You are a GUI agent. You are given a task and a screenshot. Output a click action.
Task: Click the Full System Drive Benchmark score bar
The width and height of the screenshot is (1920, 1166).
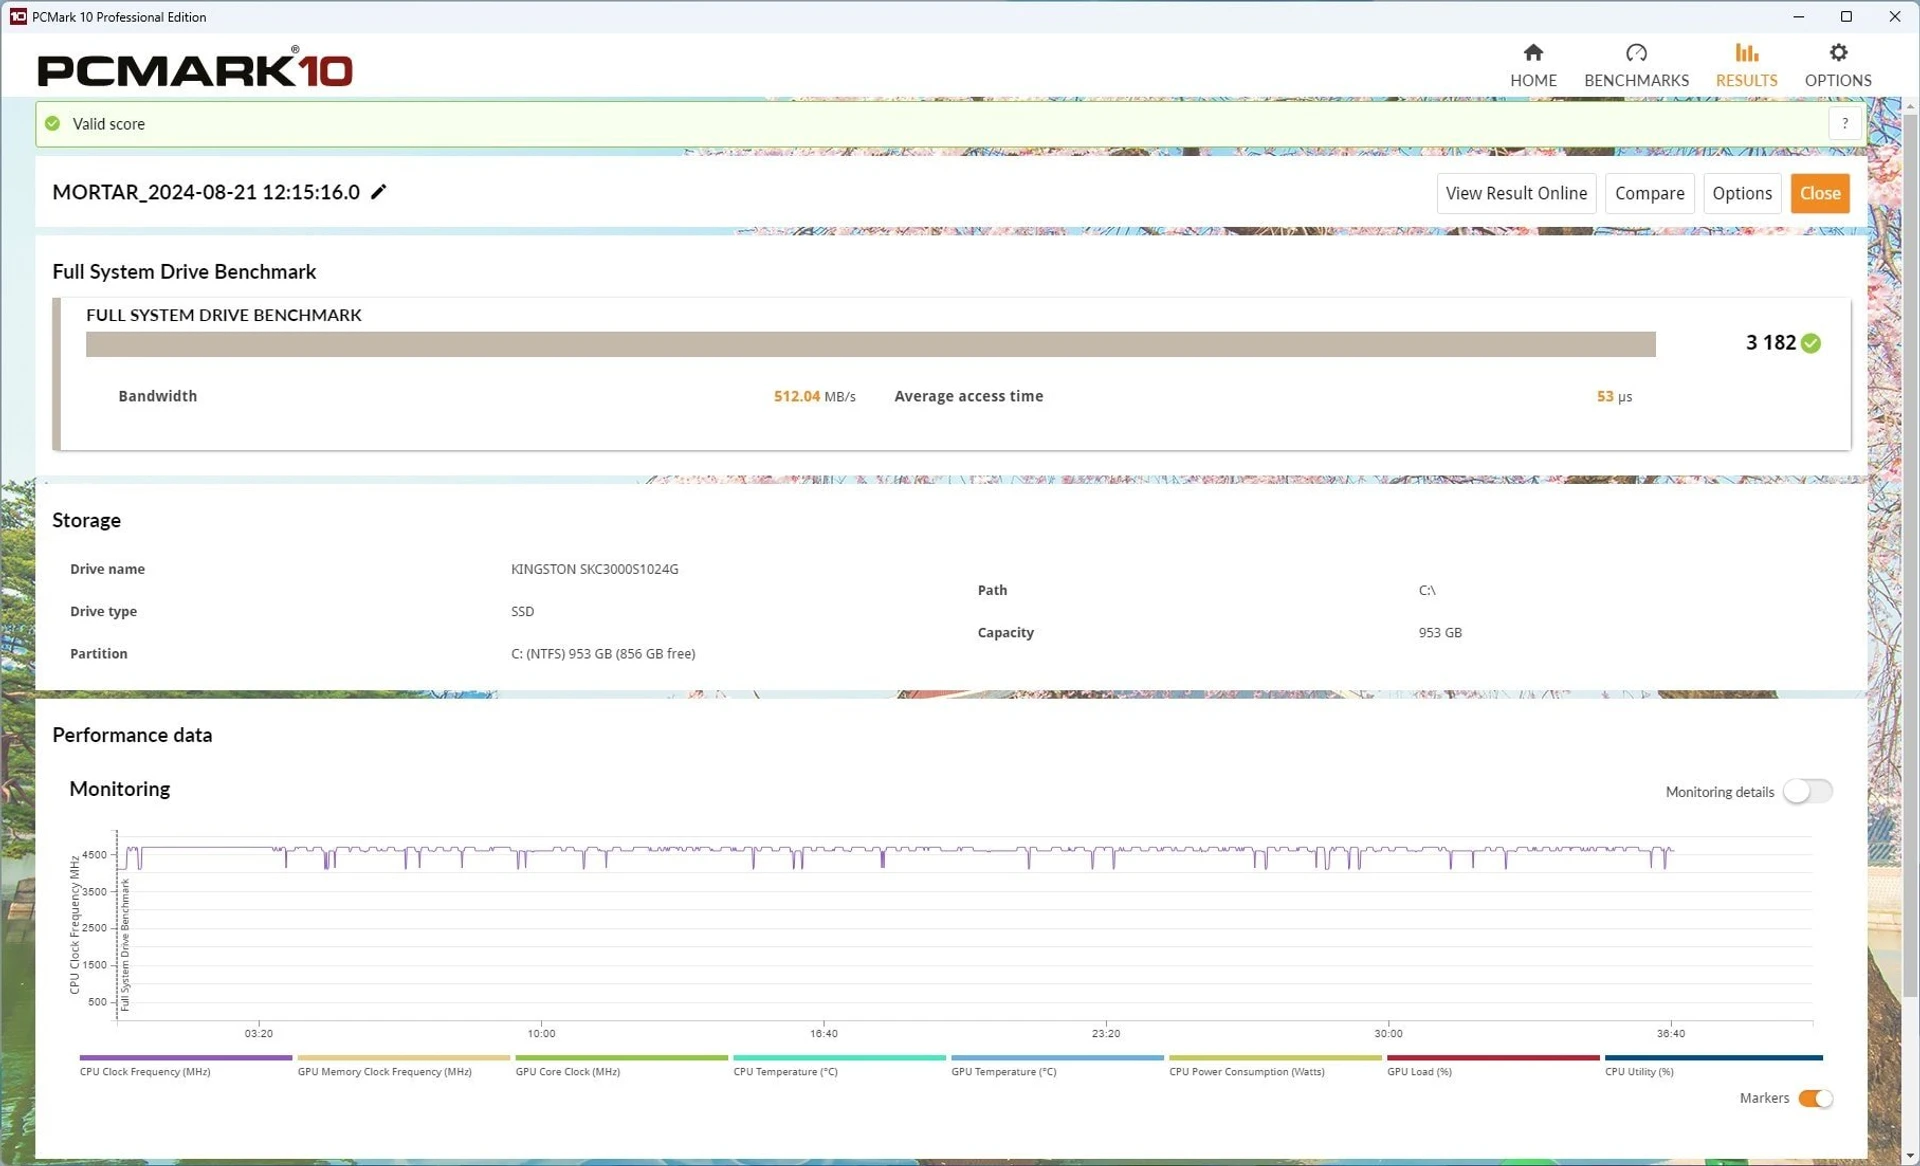click(x=870, y=344)
